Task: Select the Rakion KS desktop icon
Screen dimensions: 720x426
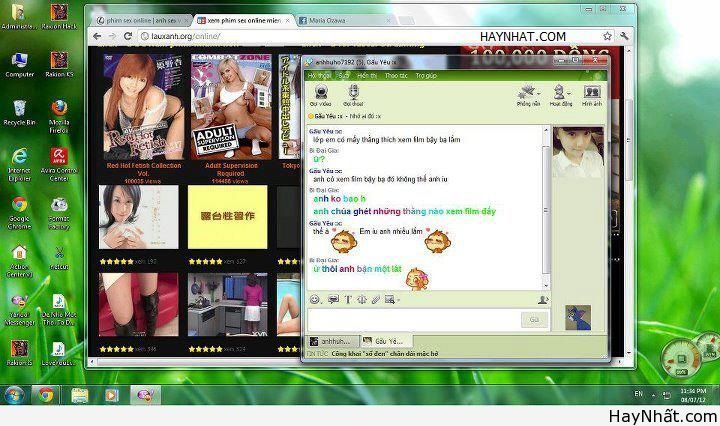Action: click(59, 65)
